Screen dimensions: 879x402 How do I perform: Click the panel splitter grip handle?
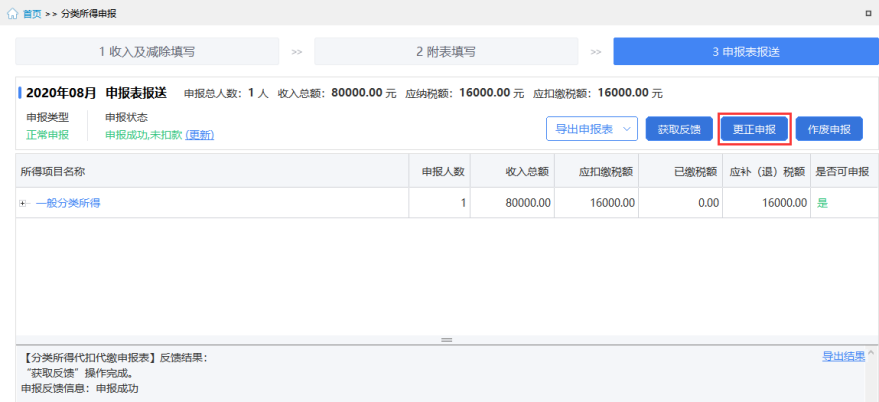click(447, 340)
